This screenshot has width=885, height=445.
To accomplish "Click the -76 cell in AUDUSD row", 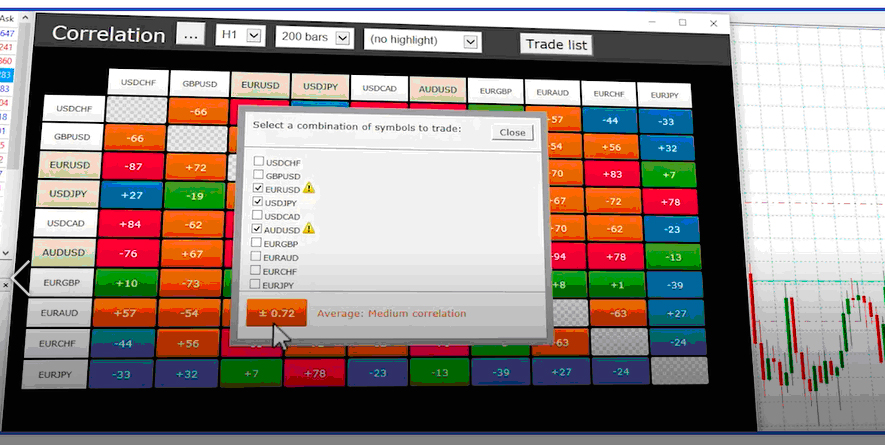I will pos(128,254).
